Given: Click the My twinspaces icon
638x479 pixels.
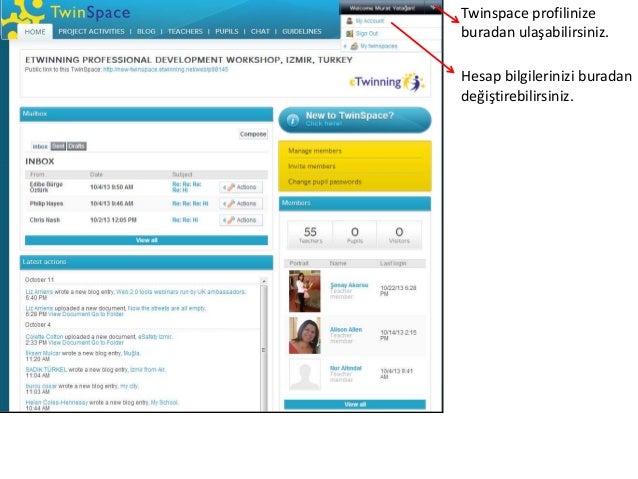Looking at the screenshot, I should click(x=354, y=46).
